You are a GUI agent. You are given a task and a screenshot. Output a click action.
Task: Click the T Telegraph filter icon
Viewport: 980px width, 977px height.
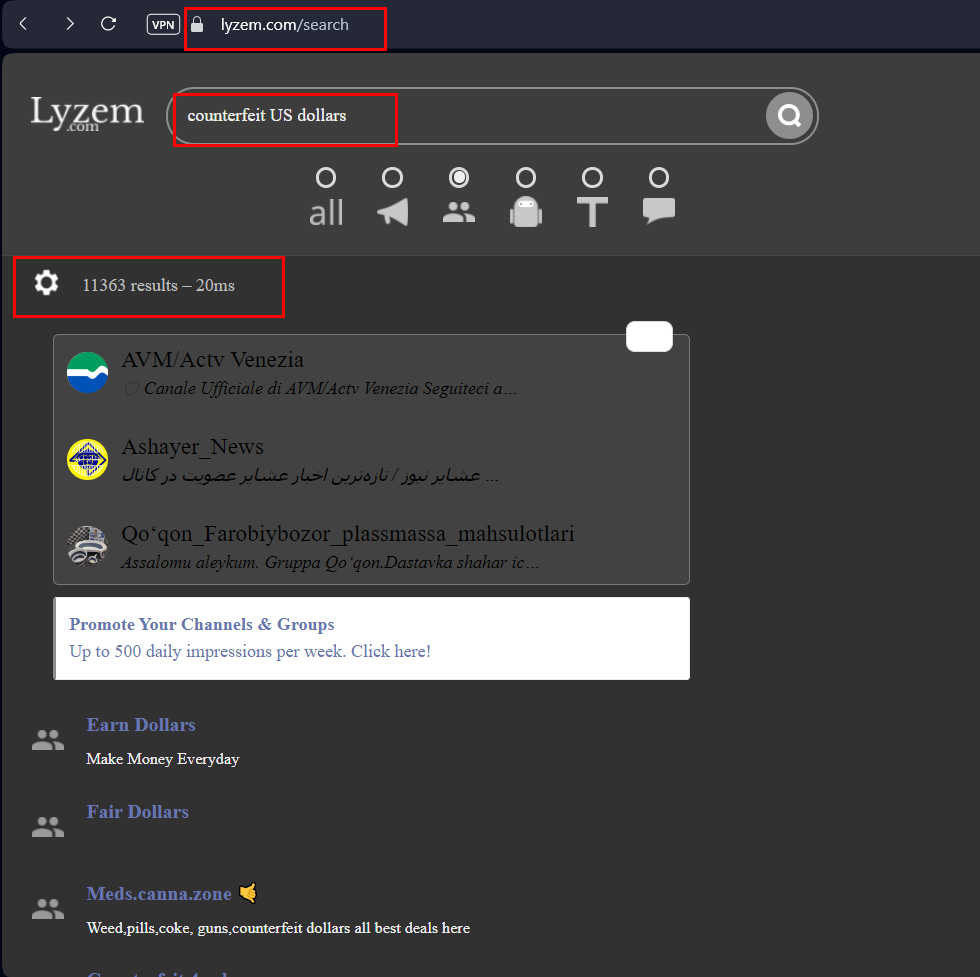(x=592, y=212)
